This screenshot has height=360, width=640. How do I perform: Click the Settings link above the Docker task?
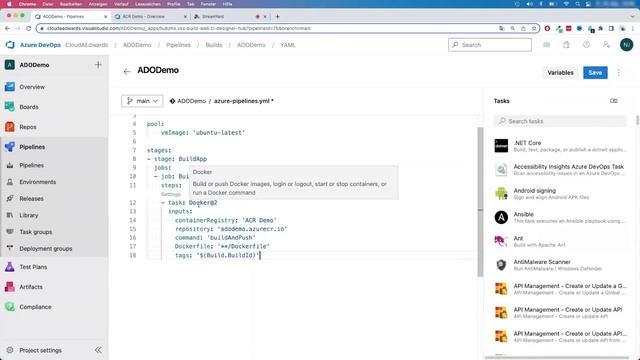pos(171,194)
